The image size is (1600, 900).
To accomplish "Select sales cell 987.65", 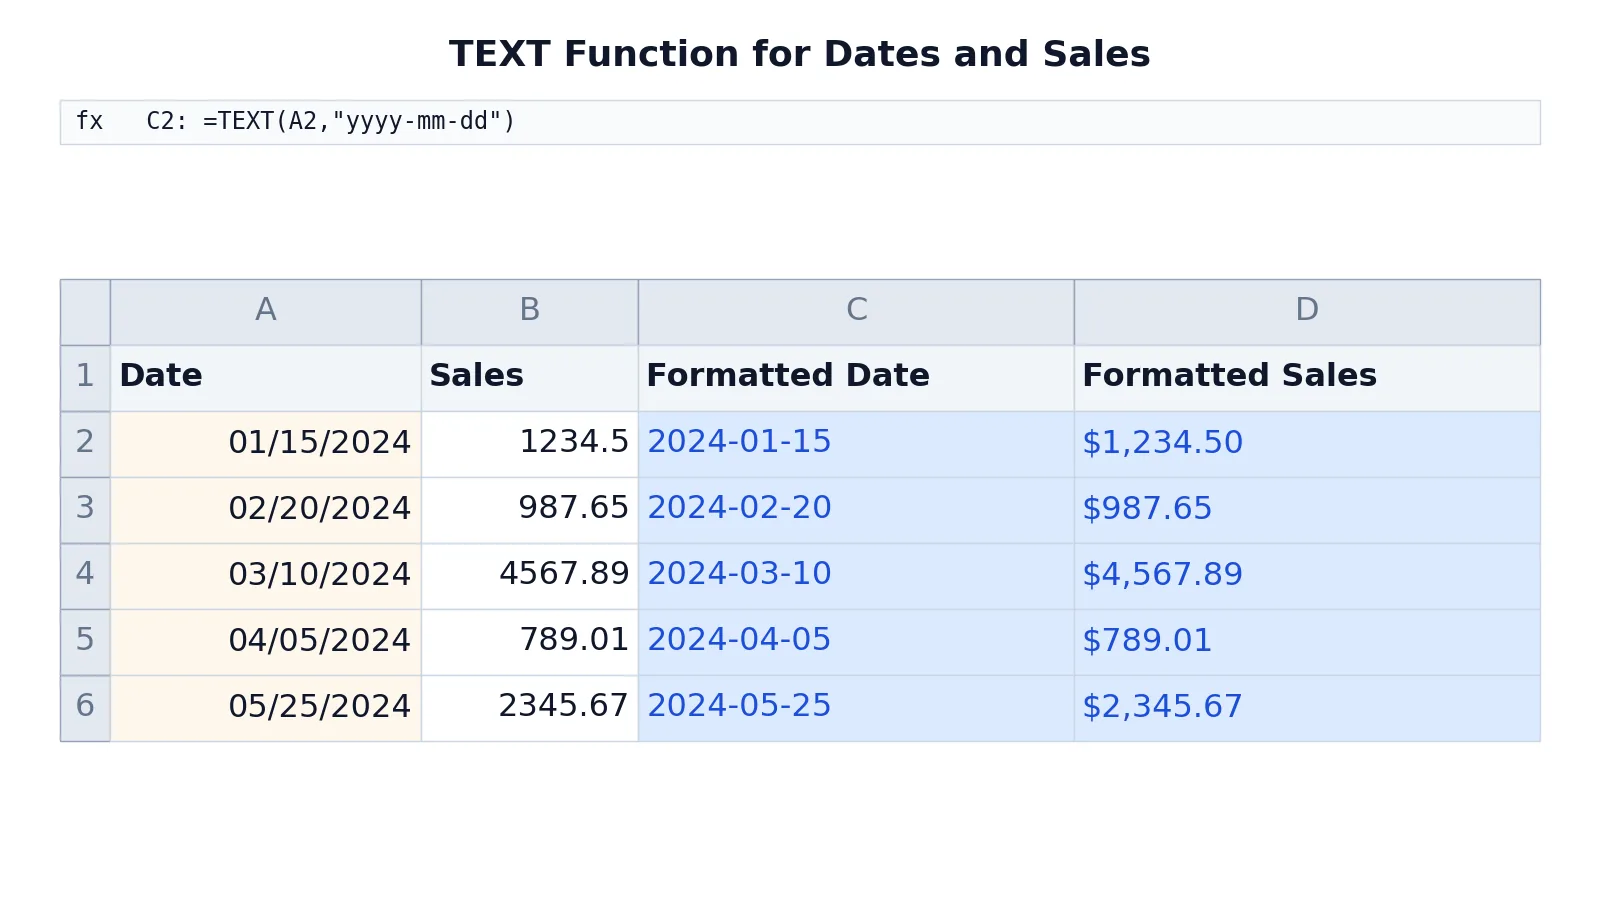I will click(530, 510).
